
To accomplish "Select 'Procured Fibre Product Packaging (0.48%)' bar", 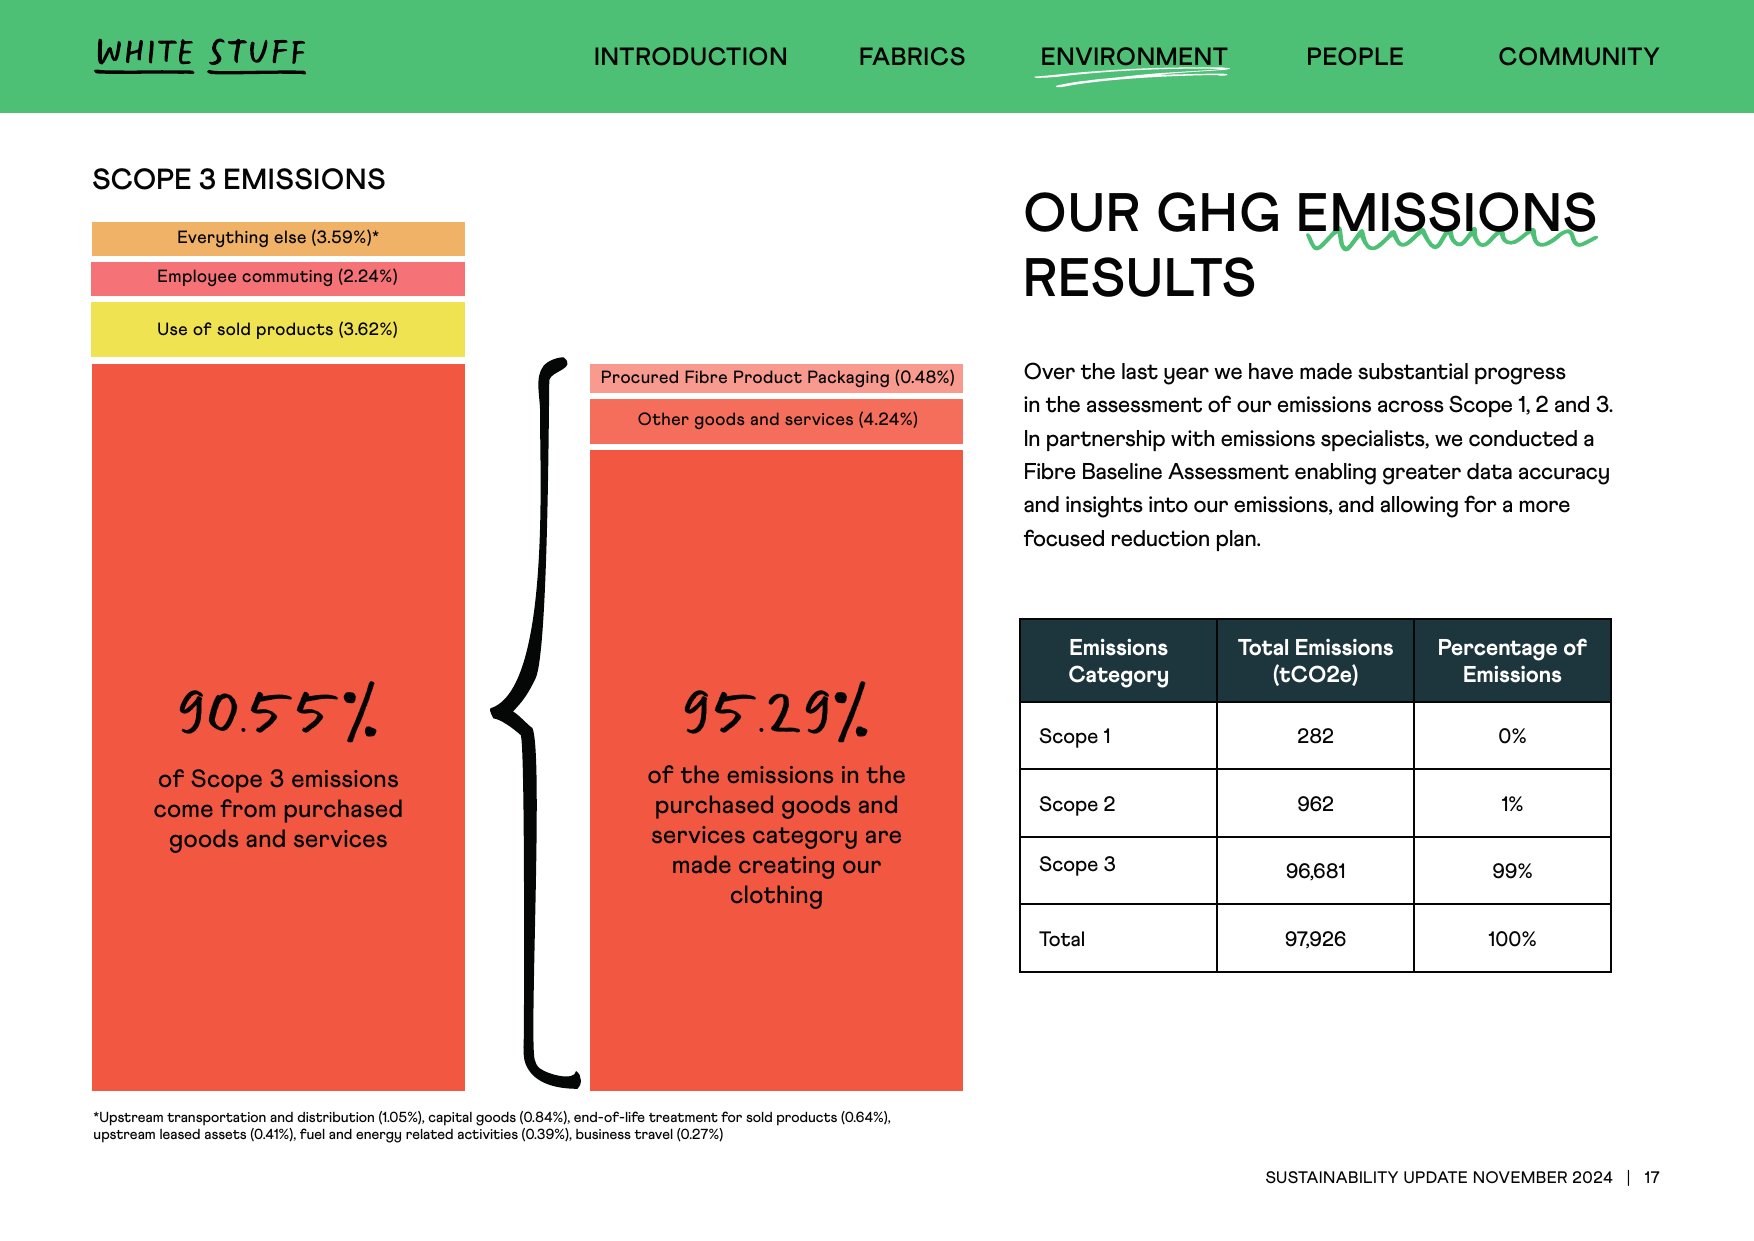I will pos(776,378).
